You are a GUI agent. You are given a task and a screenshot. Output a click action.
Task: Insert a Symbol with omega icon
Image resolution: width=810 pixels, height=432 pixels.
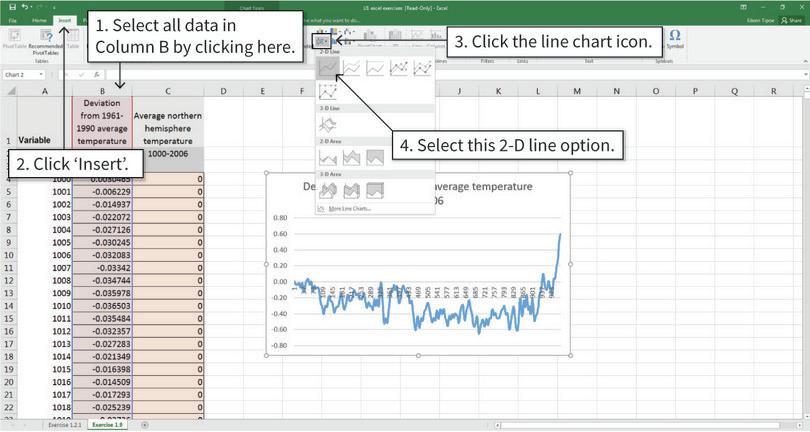[x=675, y=39]
